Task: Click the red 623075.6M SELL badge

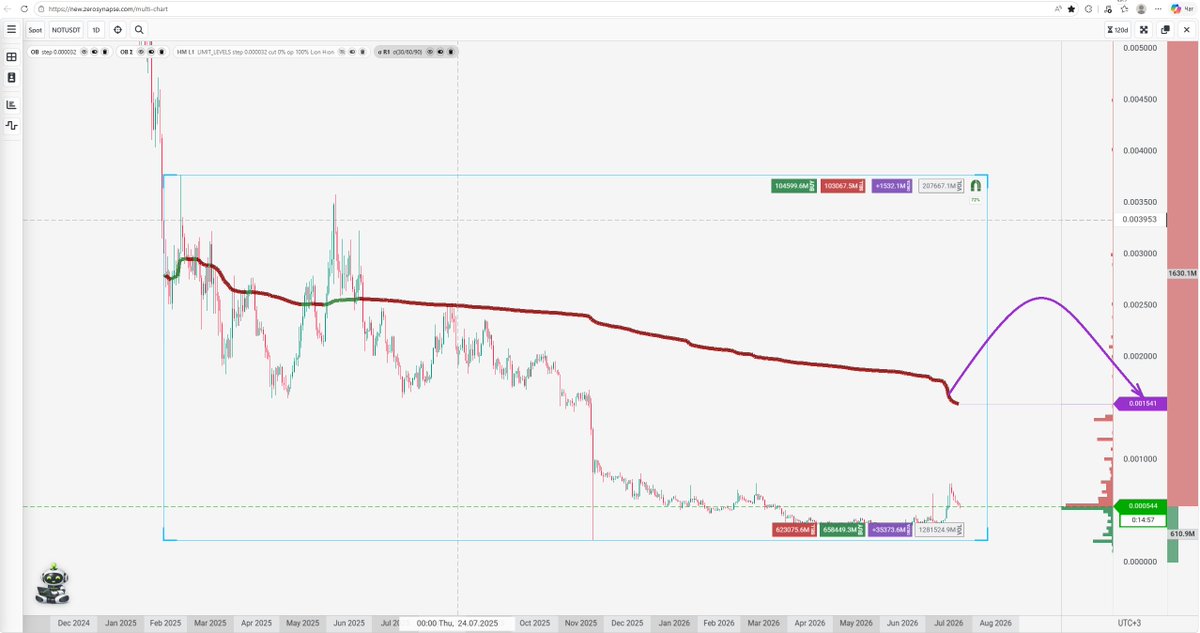Action: click(x=794, y=530)
